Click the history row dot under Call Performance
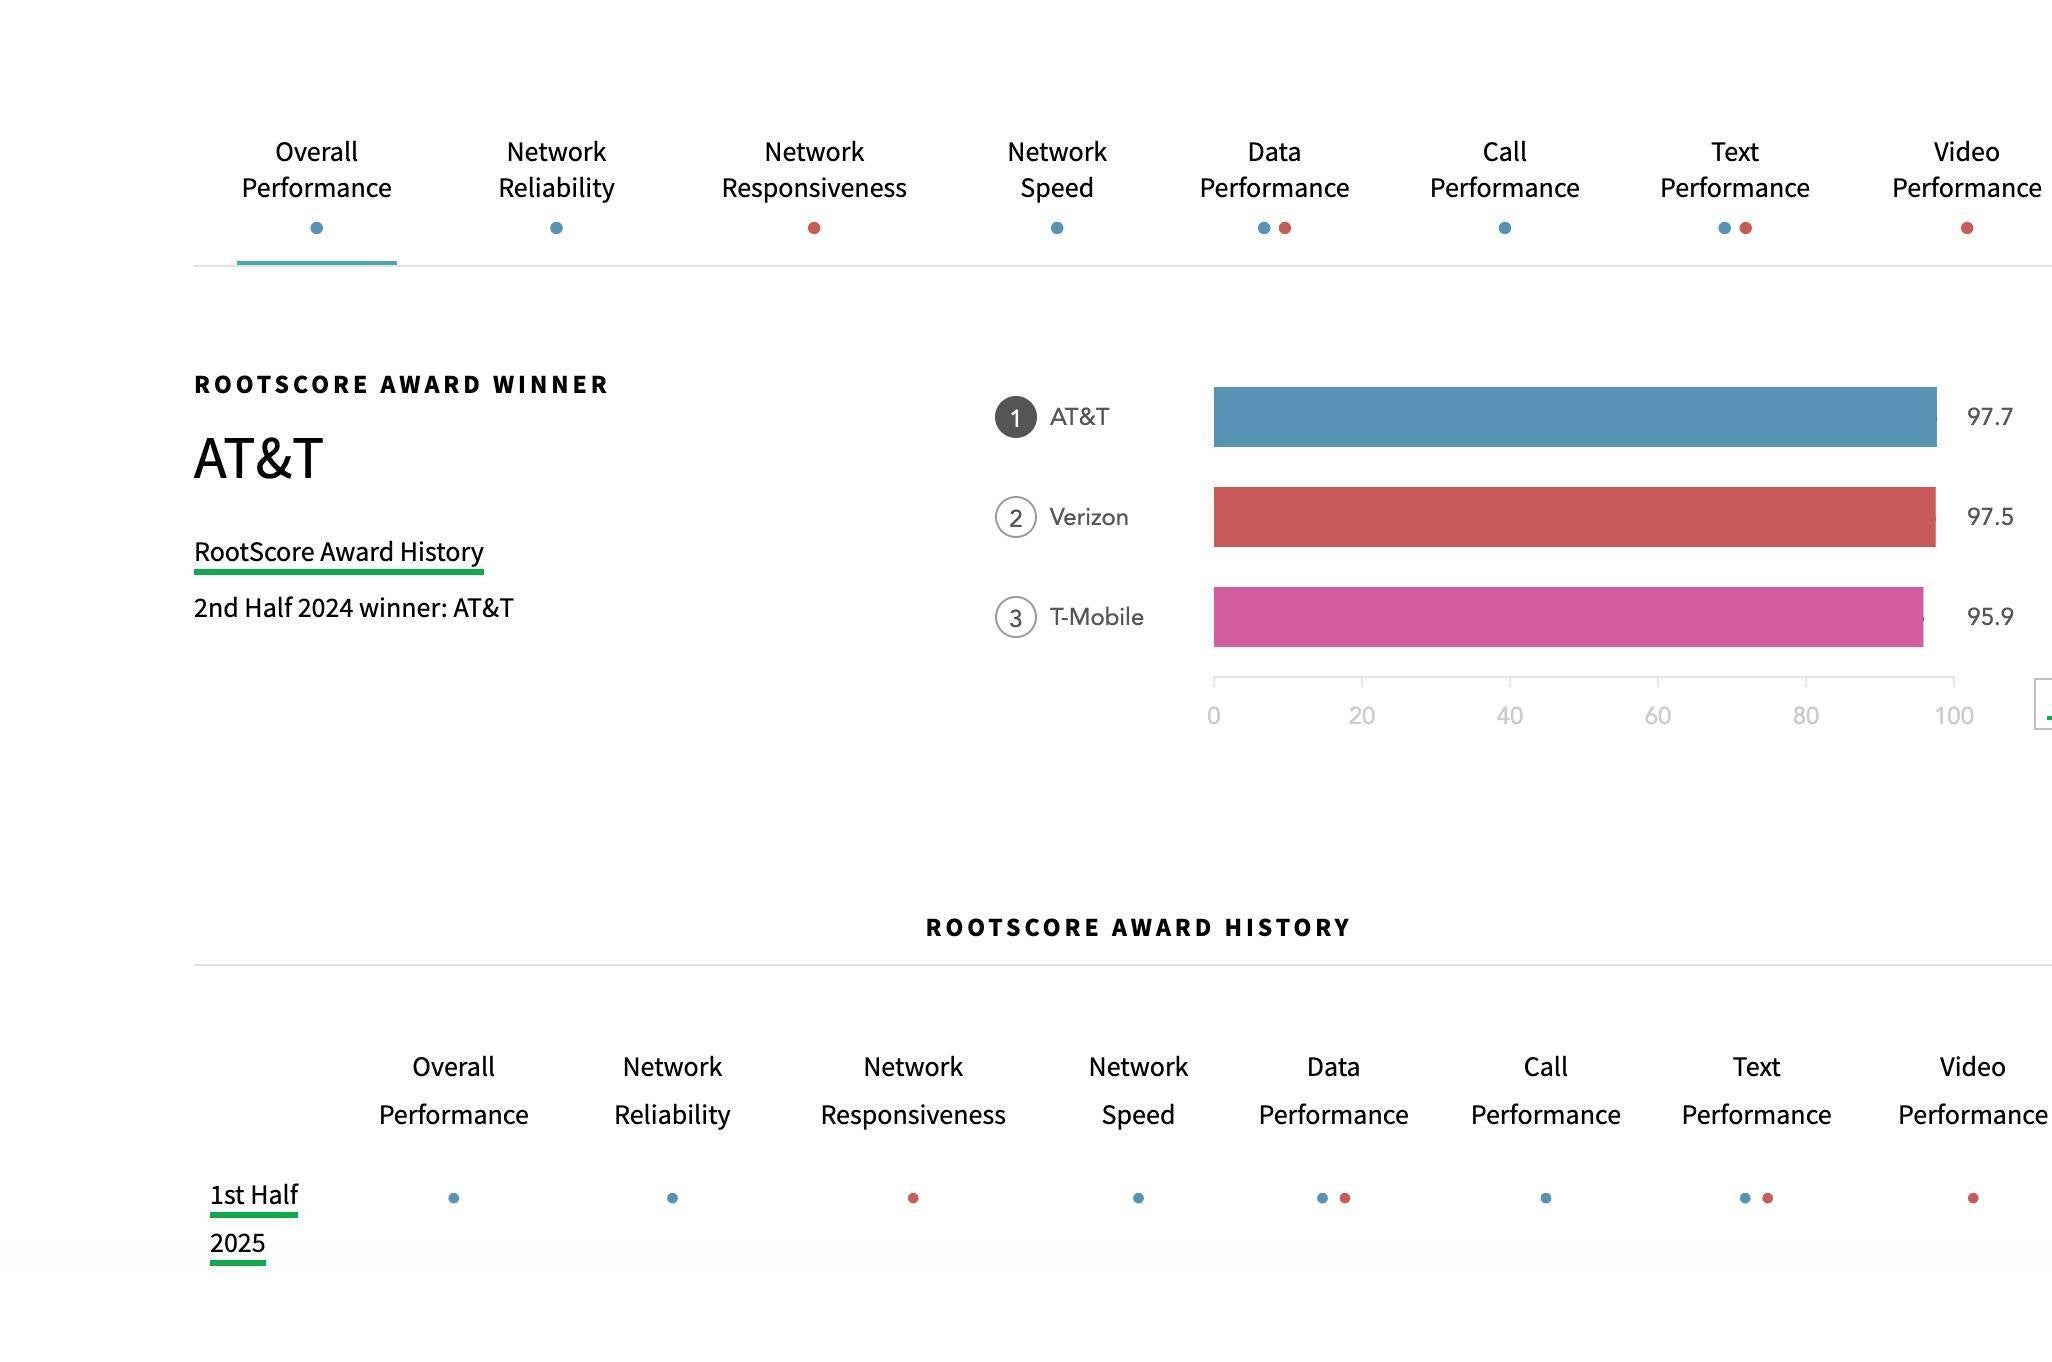 (x=1546, y=1198)
